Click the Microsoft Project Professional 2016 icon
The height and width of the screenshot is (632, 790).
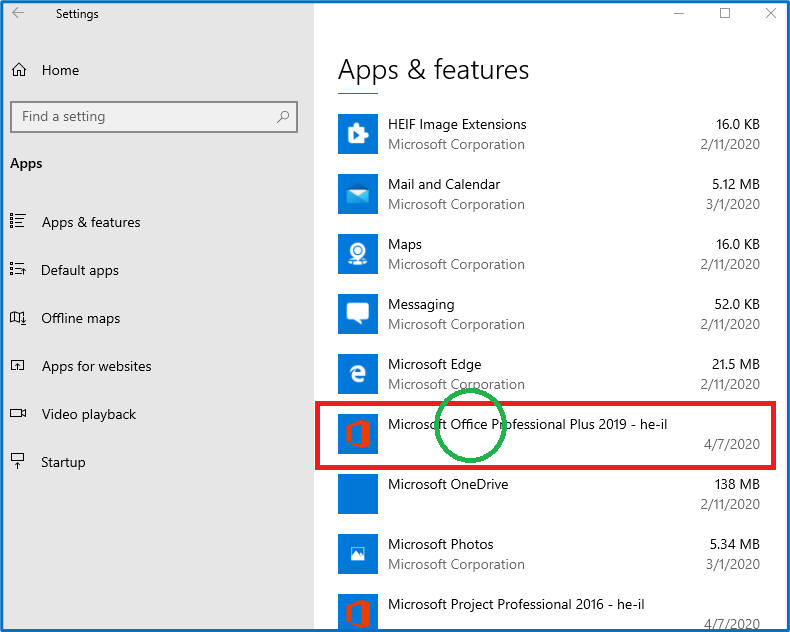point(358,611)
